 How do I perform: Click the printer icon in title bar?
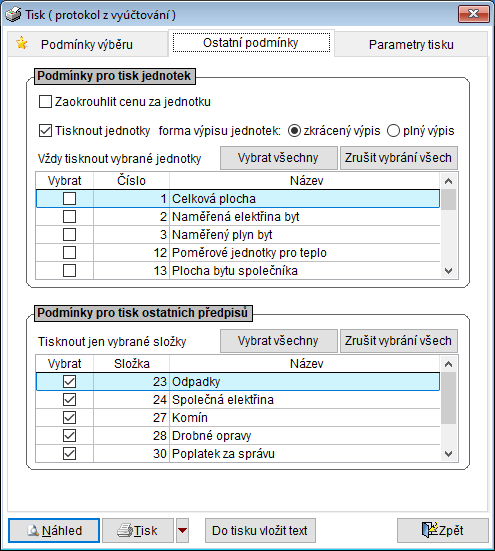[x=13, y=15]
